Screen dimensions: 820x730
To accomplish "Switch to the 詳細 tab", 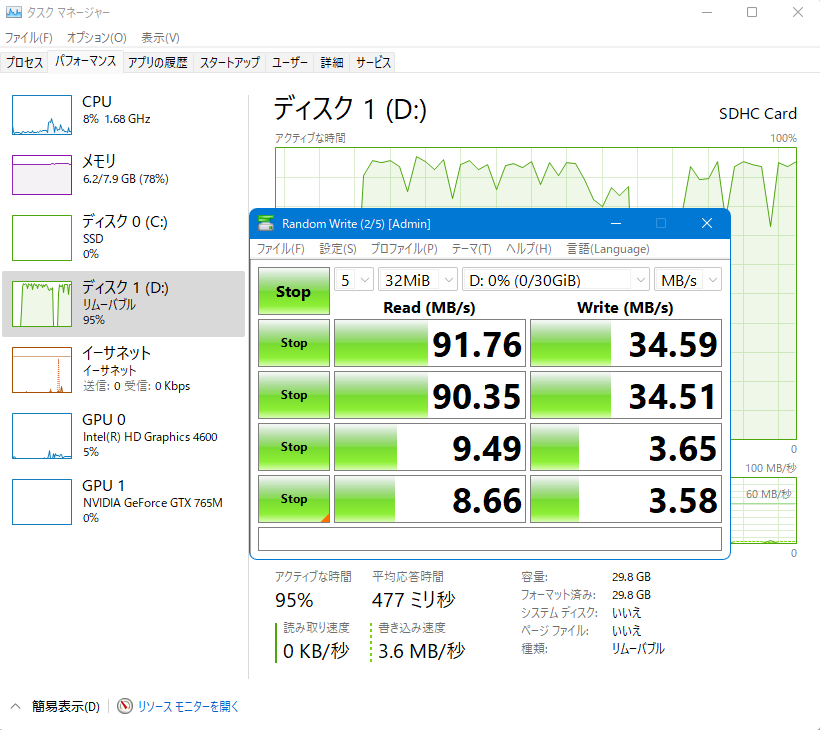I will [x=332, y=63].
